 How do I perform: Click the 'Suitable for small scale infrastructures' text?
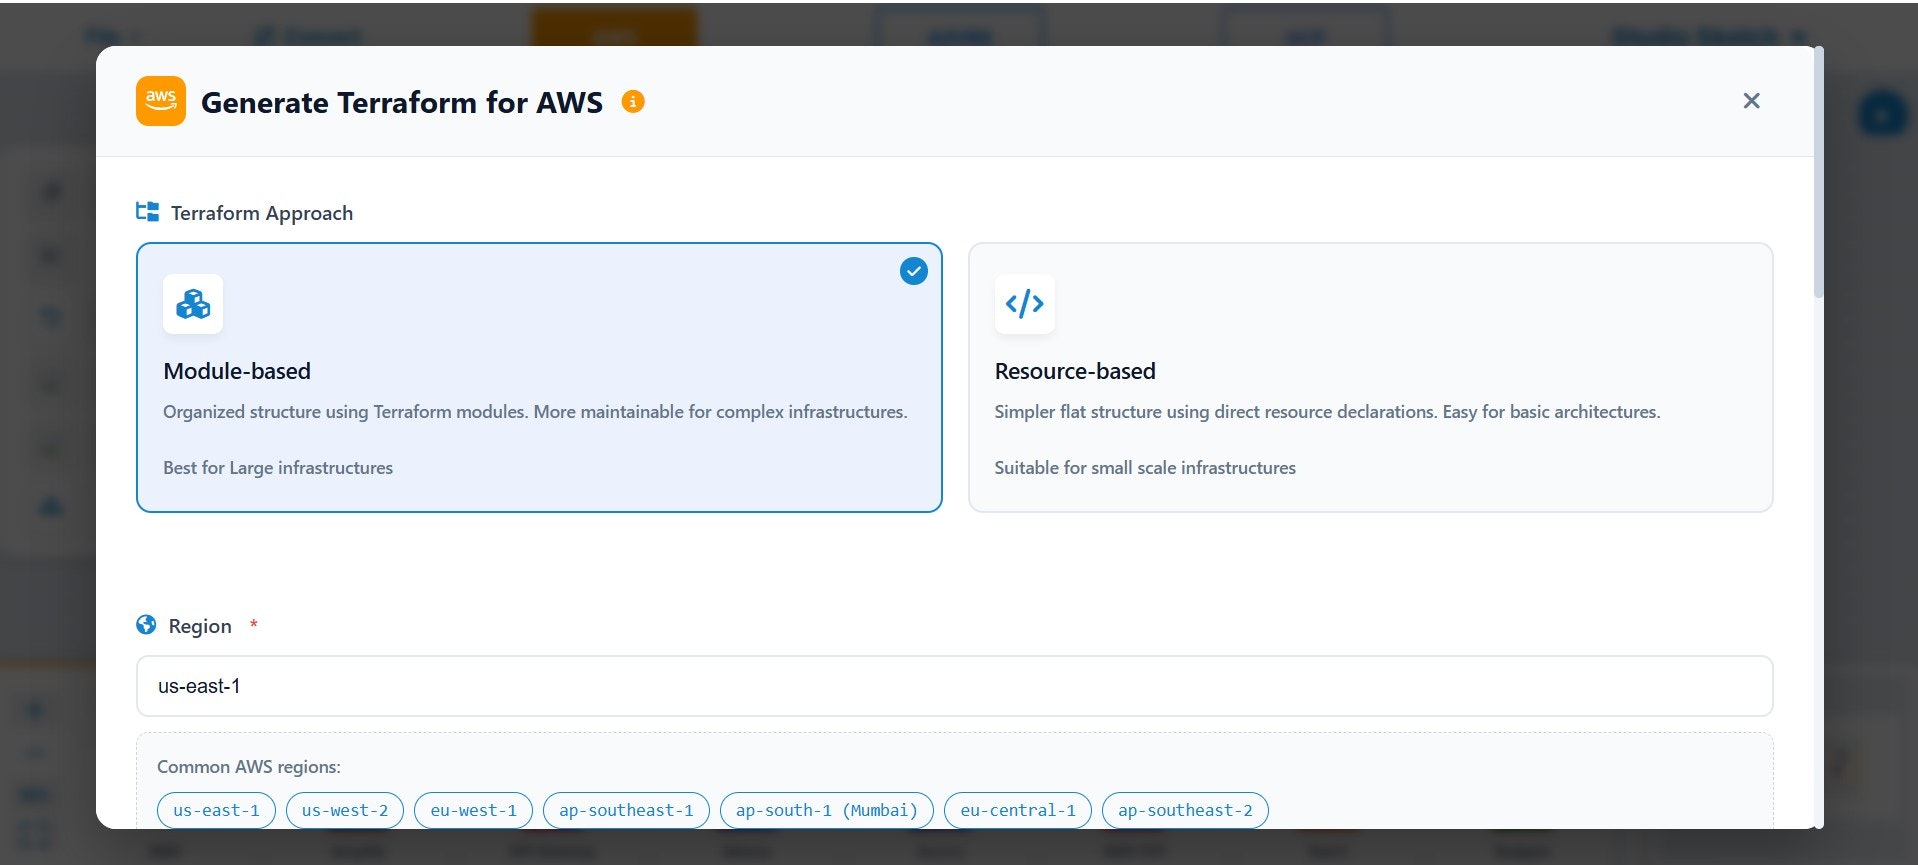click(x=1145, y=468)
